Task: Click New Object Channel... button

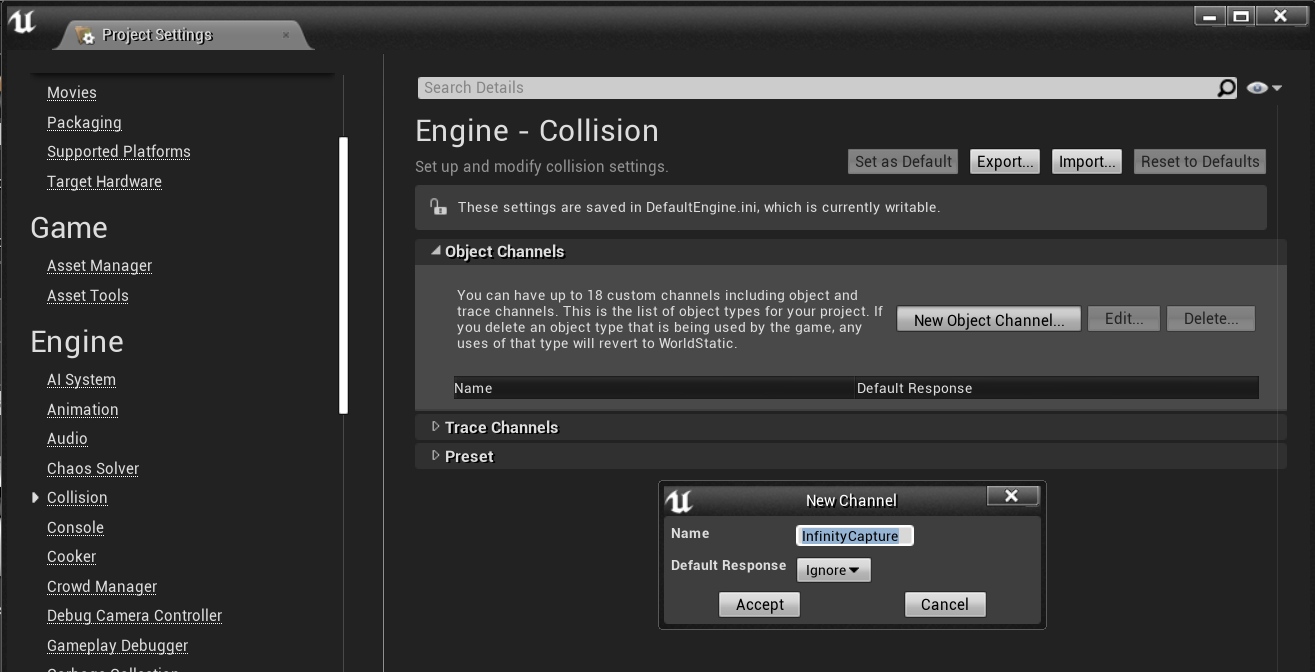Action: pyautogui.click(x=989, y=320)
